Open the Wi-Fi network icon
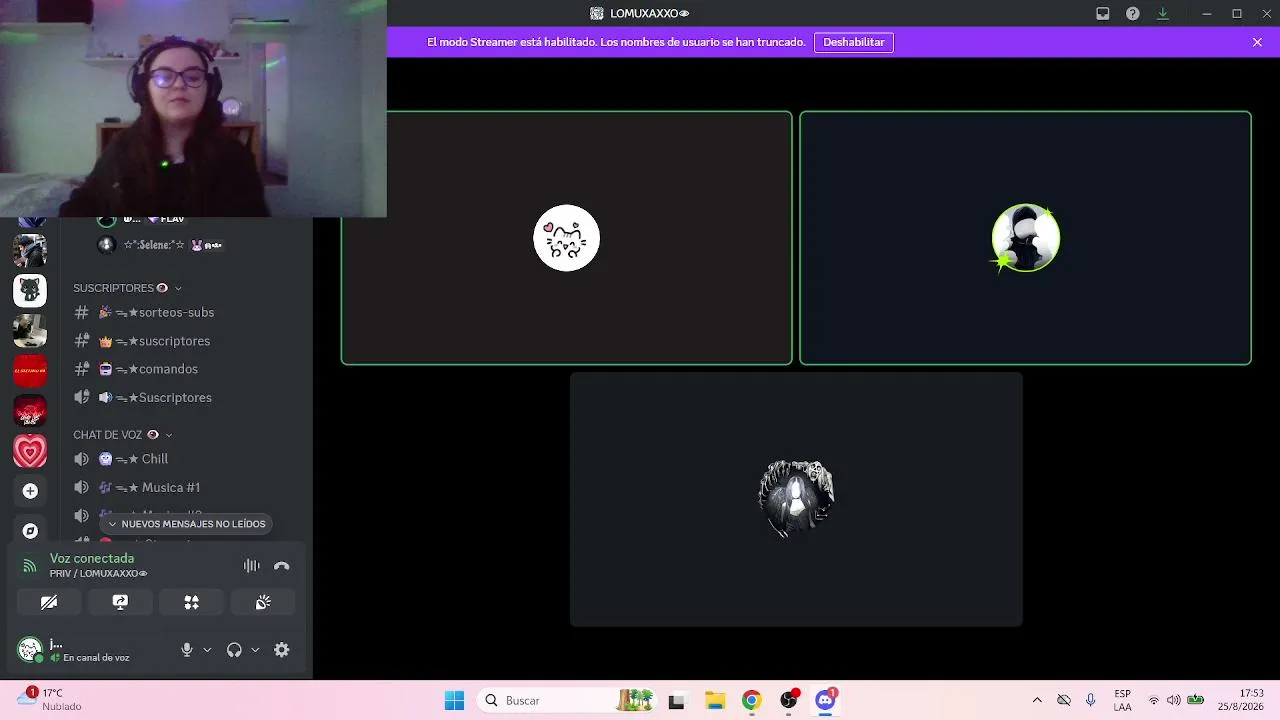The width and height of the screenshot is (1280, 720). pyautogui.click(x=1154, y=700)
